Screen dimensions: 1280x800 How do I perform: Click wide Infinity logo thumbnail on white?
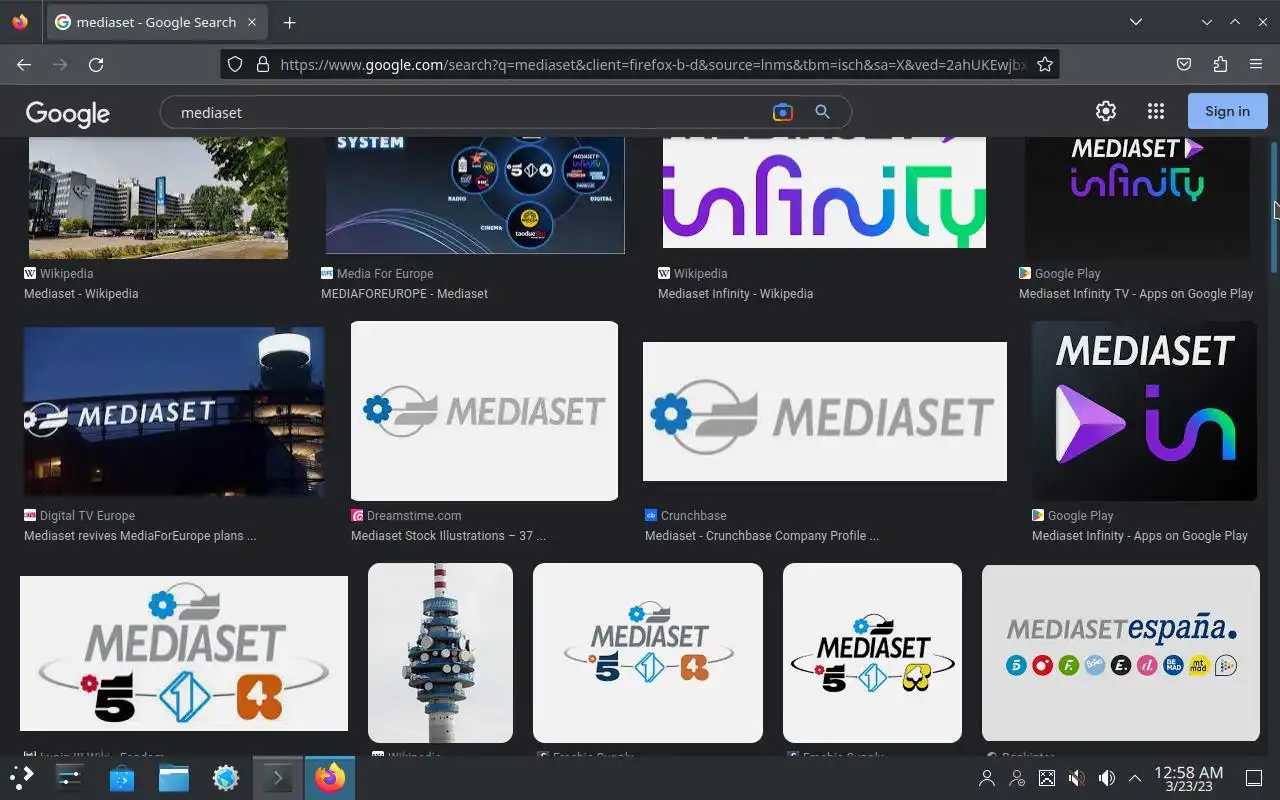tap(824, 192)
